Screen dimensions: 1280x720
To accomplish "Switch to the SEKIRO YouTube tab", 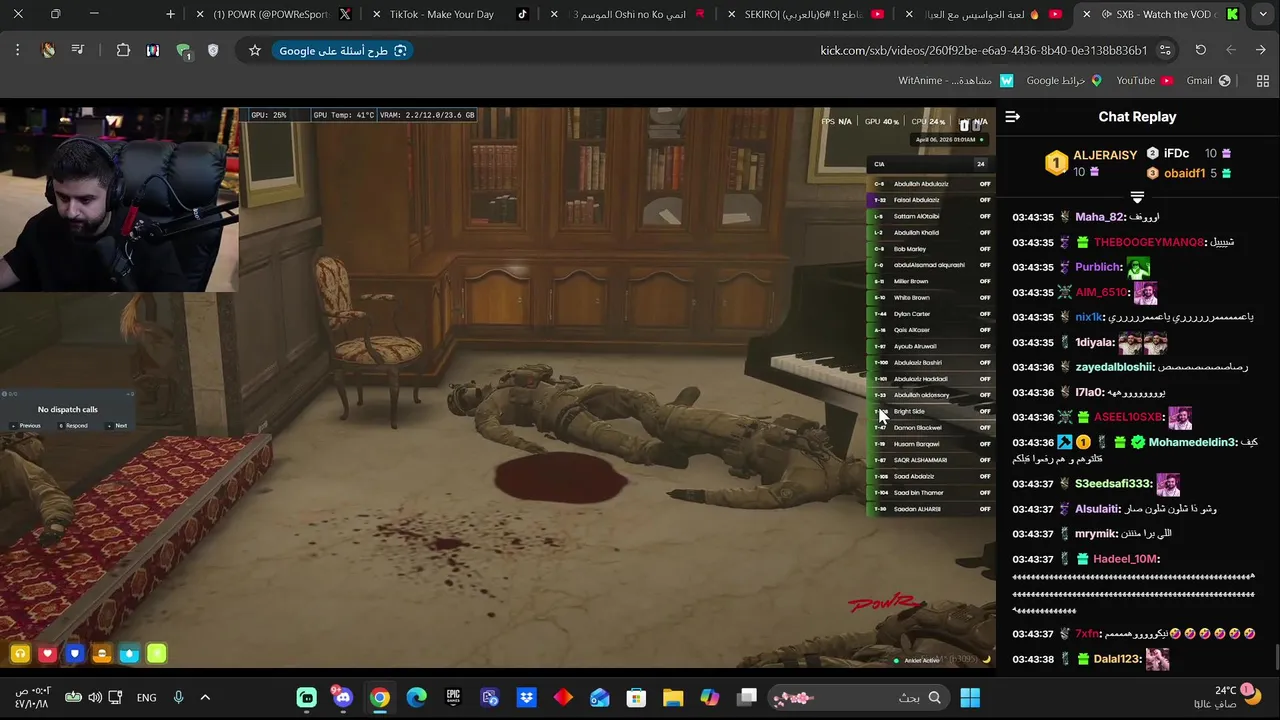I will 807,14.
